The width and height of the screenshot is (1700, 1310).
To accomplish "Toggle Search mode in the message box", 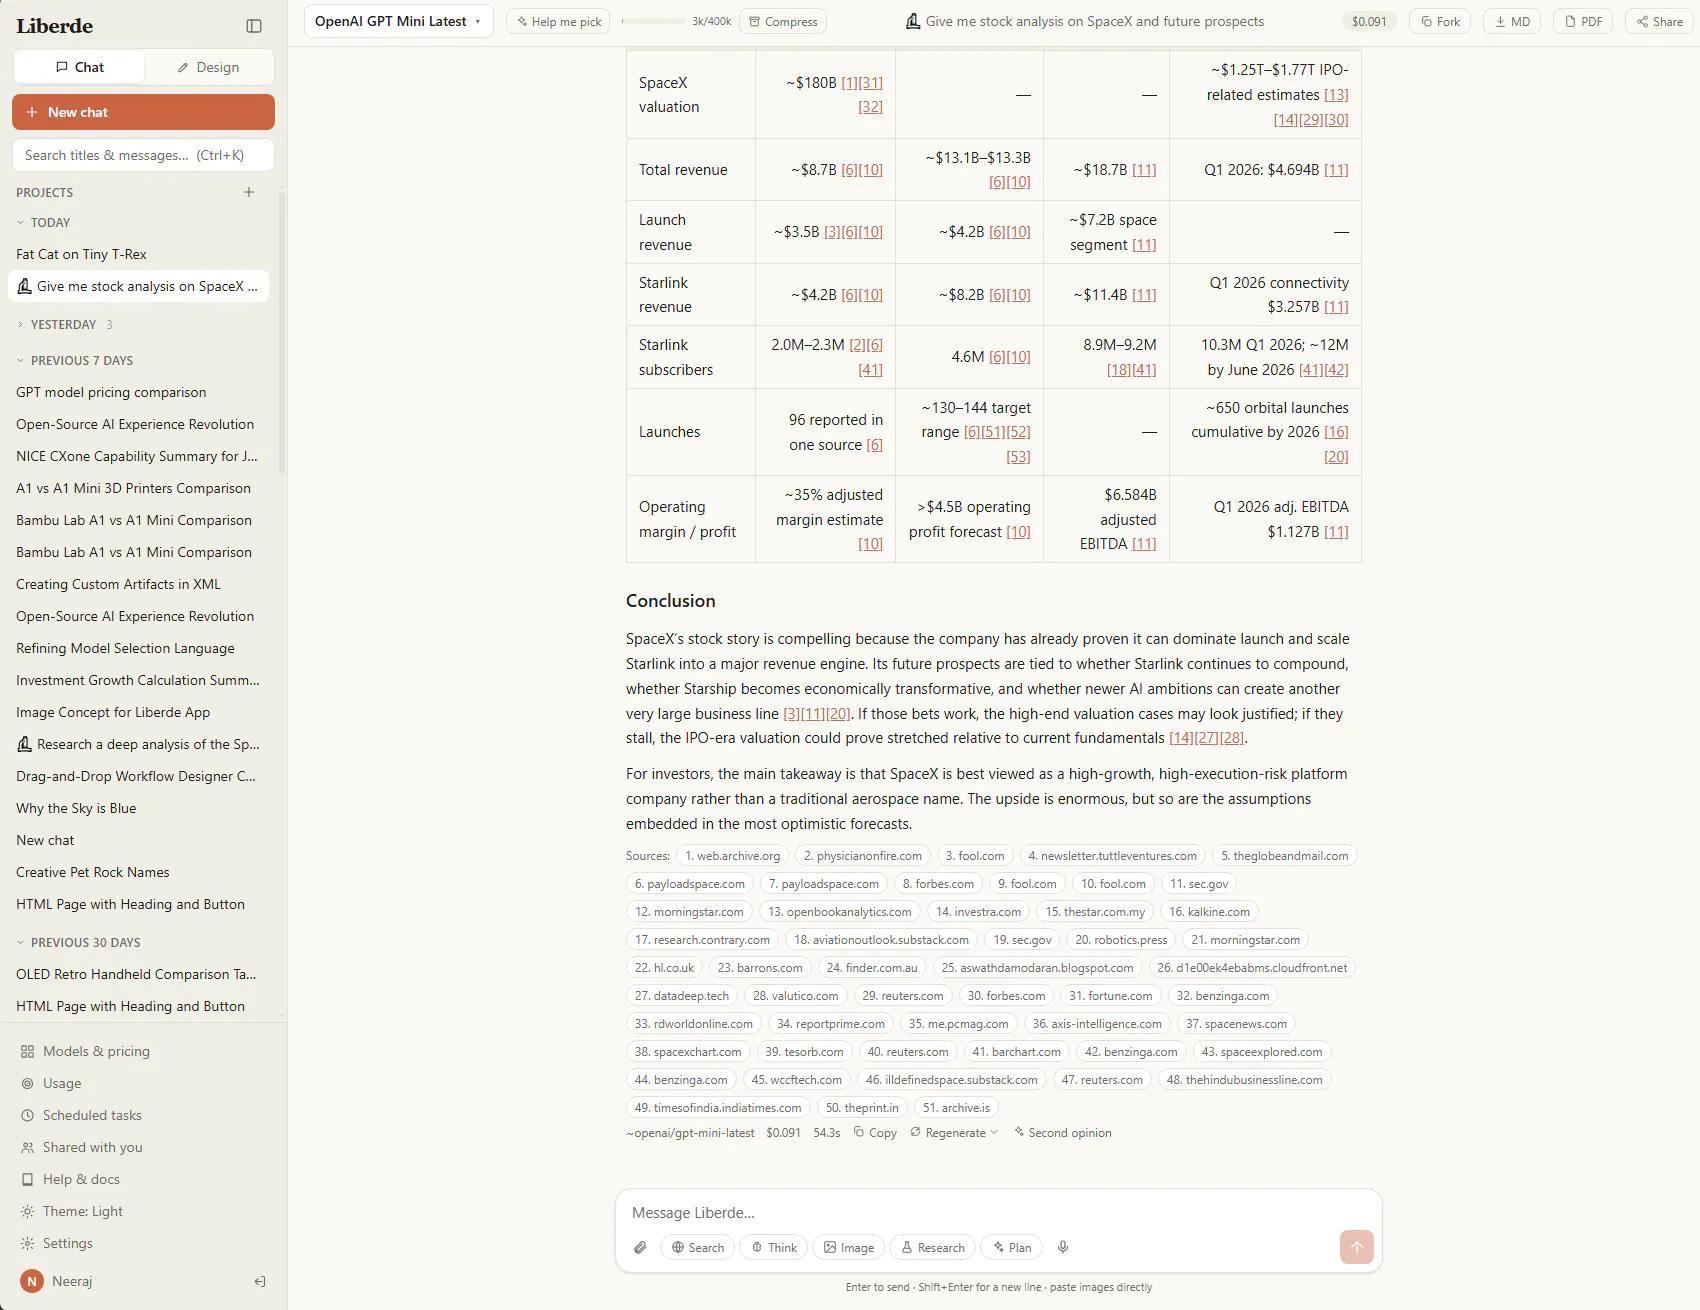I will click(x=697, y=1247).
